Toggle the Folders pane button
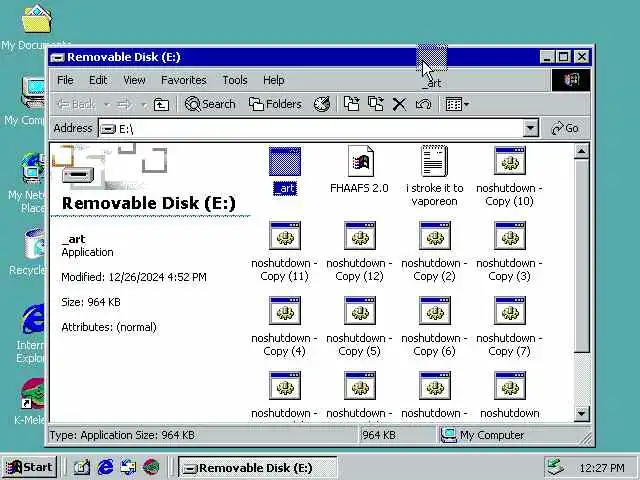Screen dimensions: 640x480 (x=276, y=104)
